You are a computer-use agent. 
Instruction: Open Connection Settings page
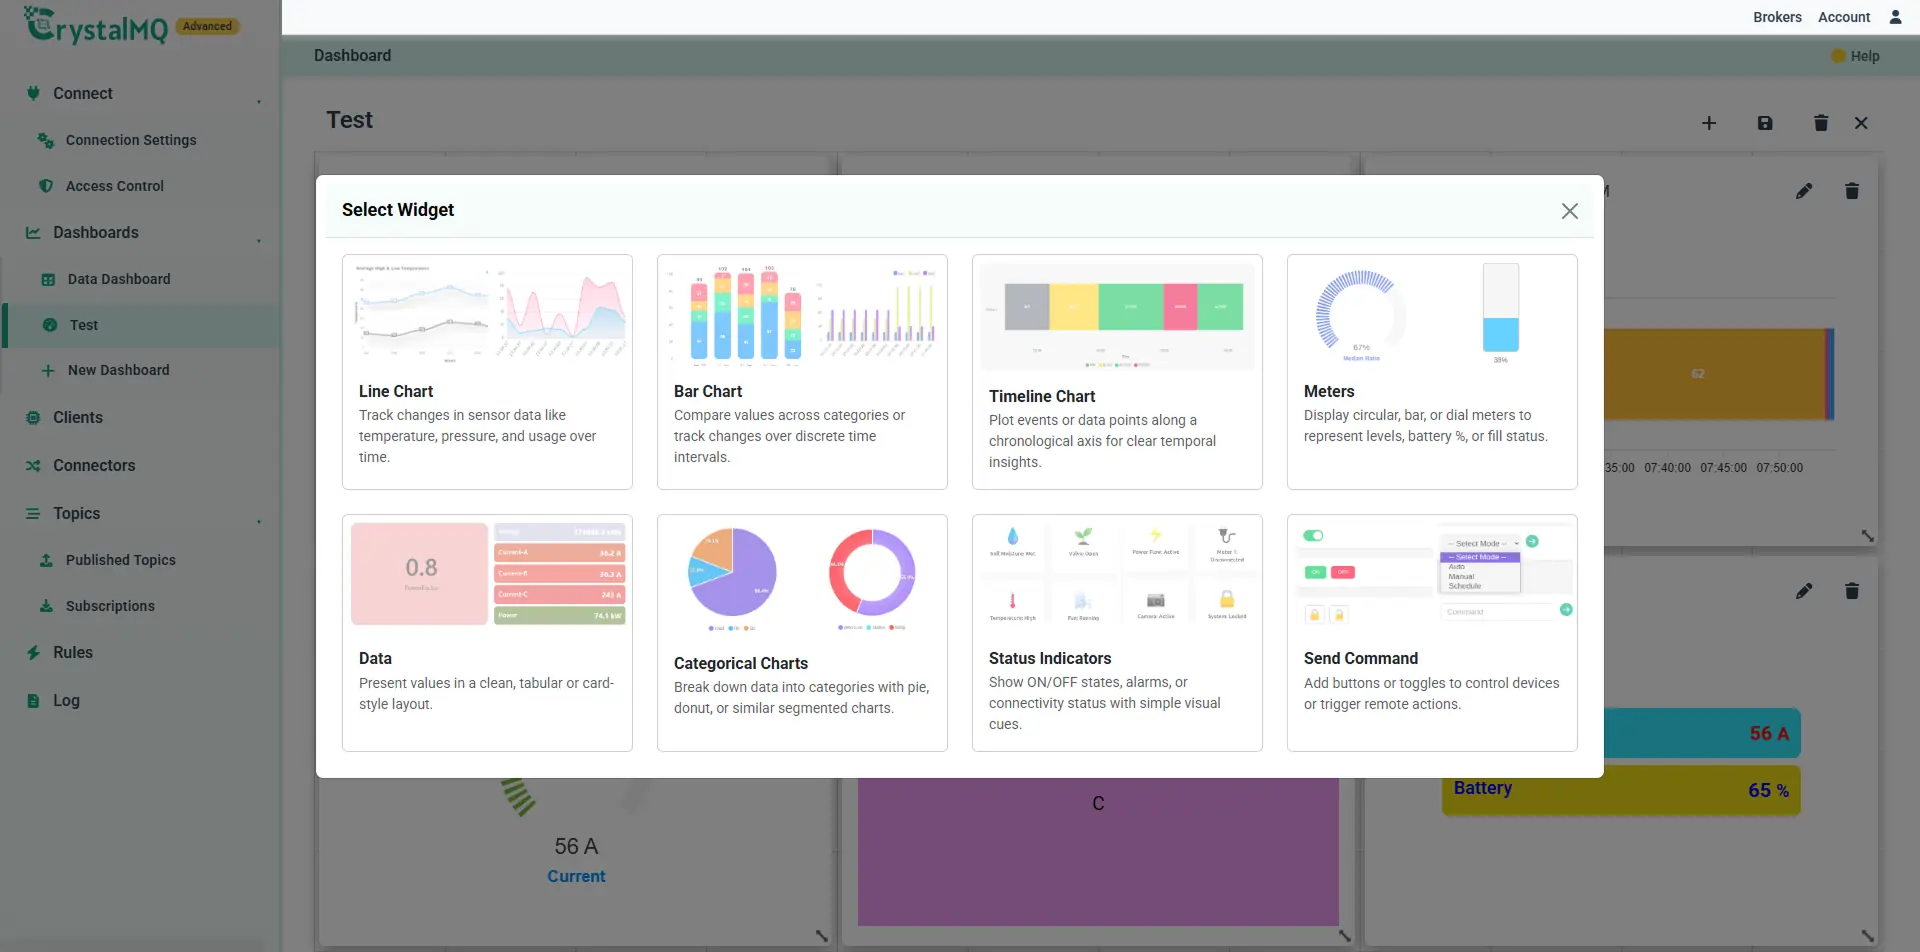[x=131, y=140]
